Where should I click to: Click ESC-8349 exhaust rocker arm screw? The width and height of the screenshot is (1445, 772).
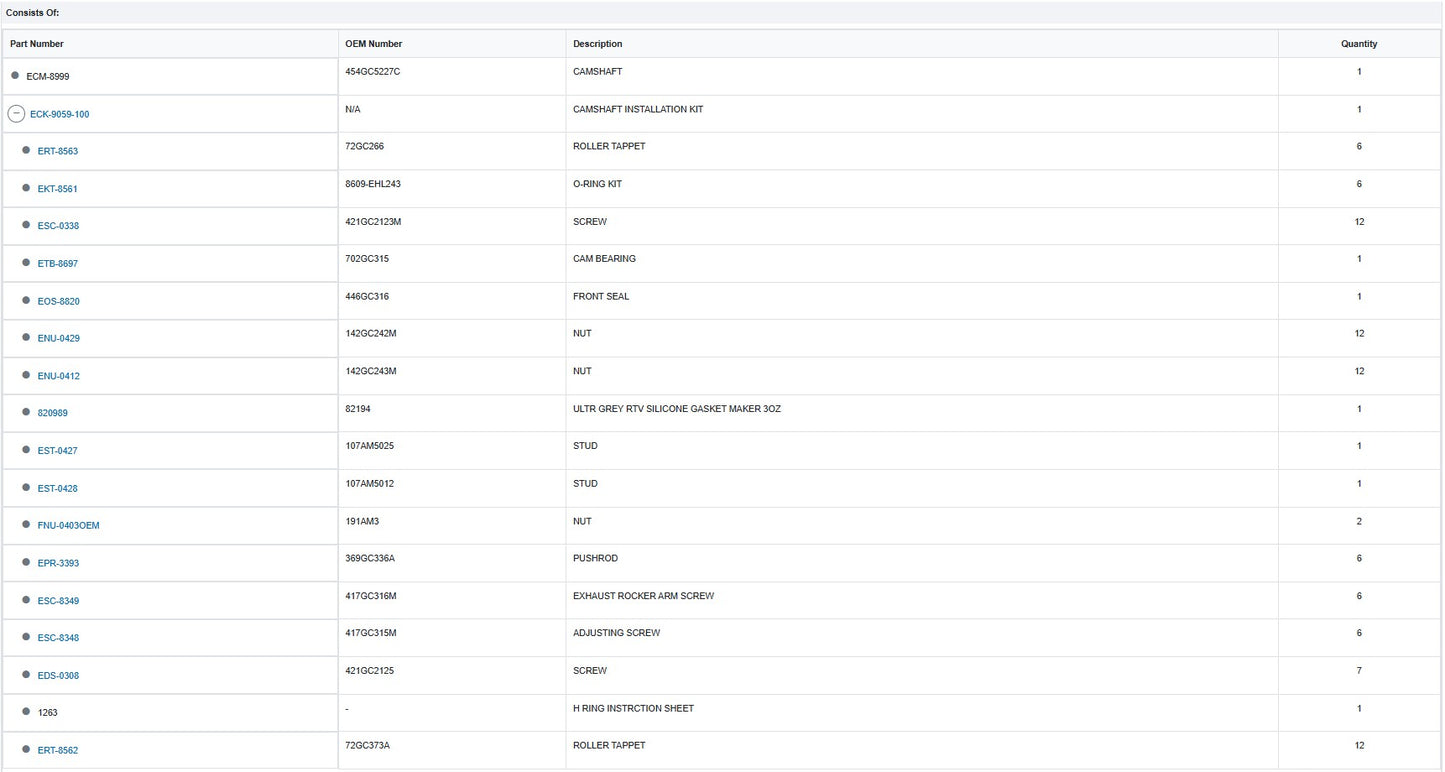tap(58, 601)
